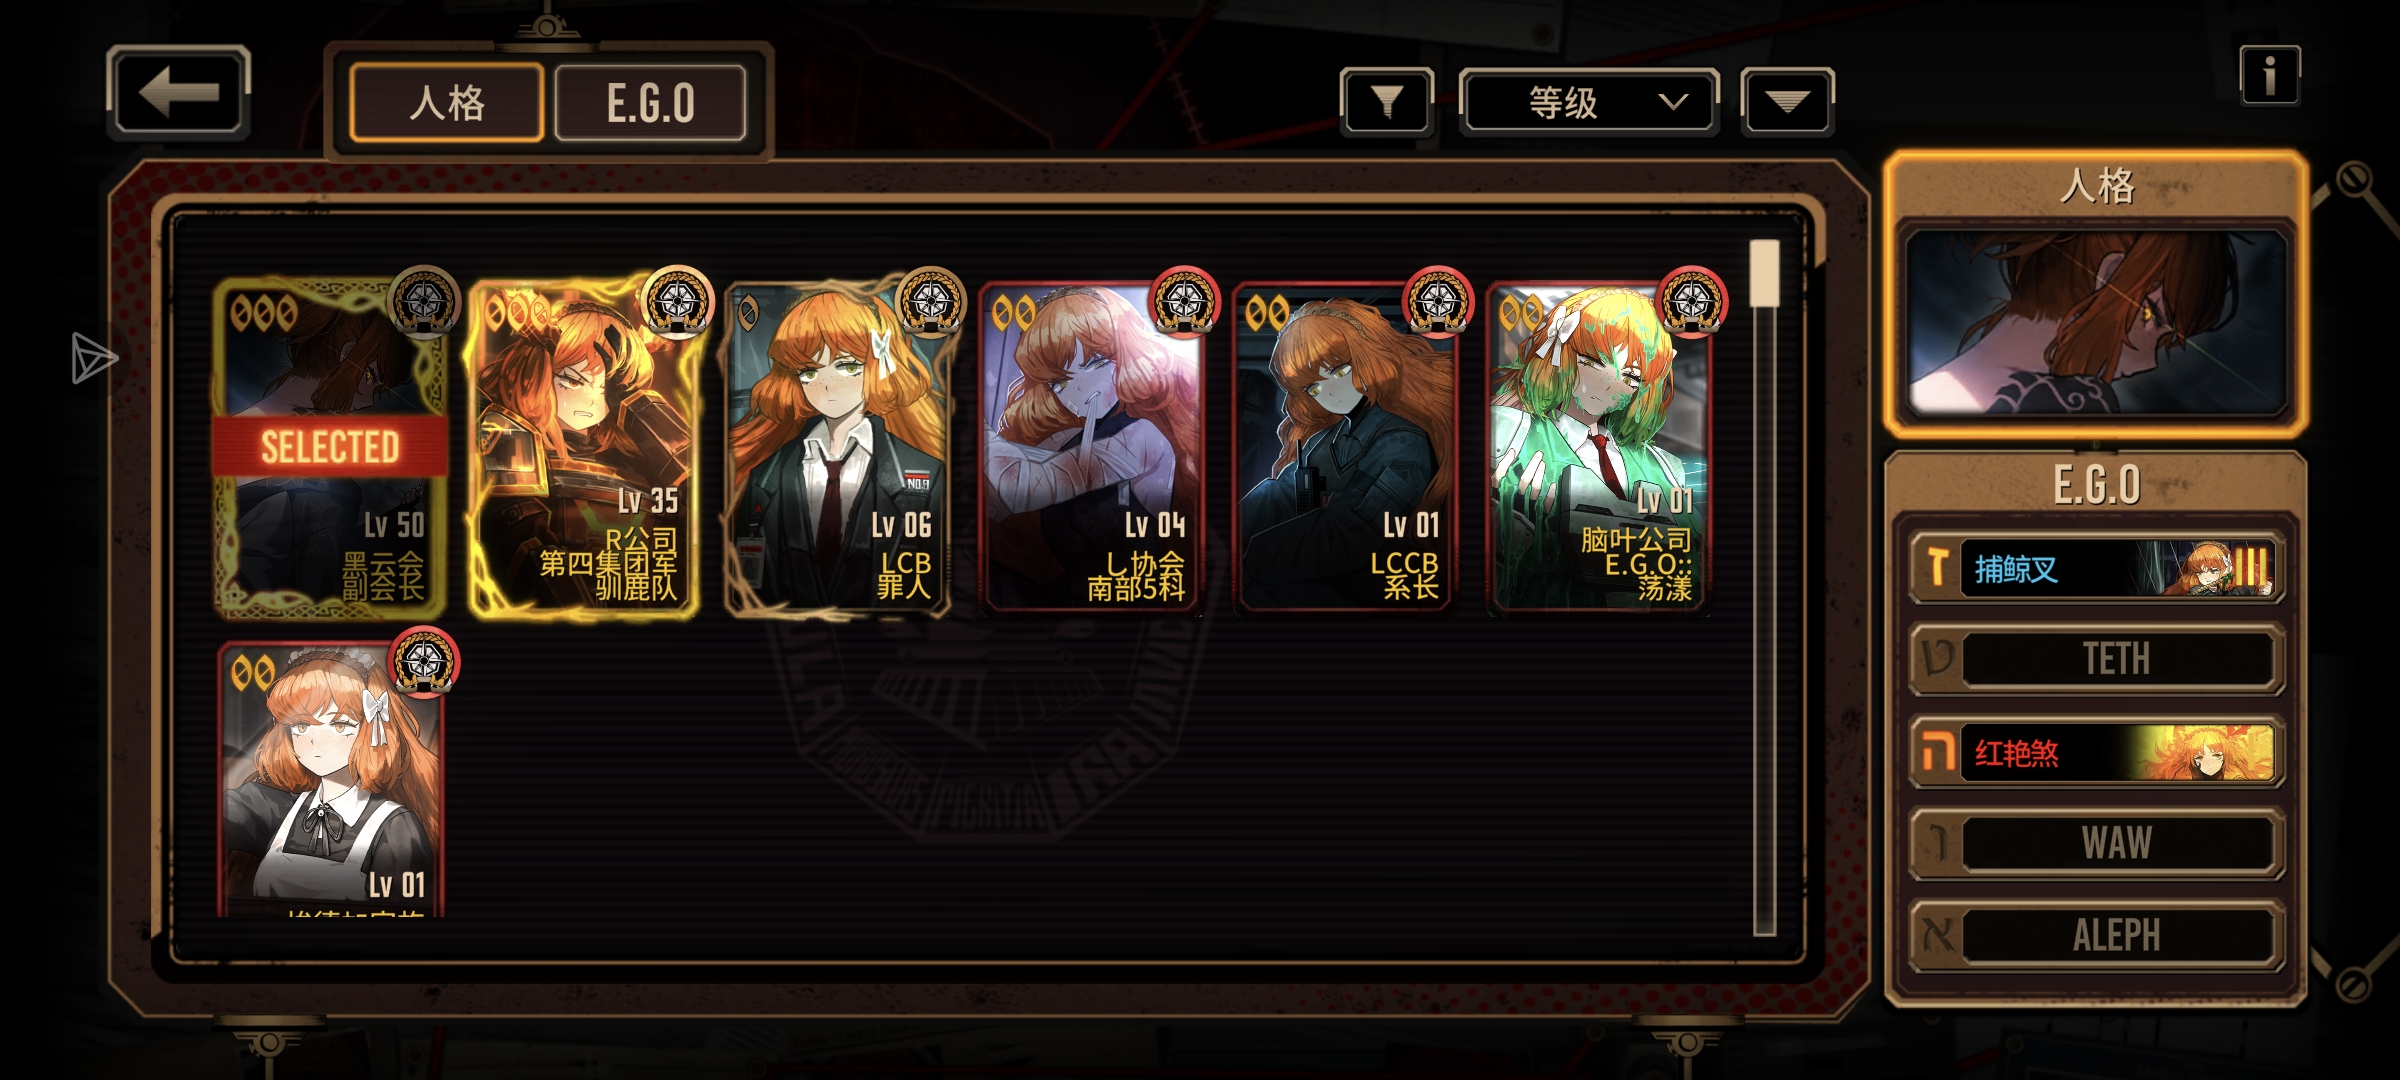Click the 人格 portrait preview thumbnail
The image size is (2400, 1080).
click(x=2097, y=323)
